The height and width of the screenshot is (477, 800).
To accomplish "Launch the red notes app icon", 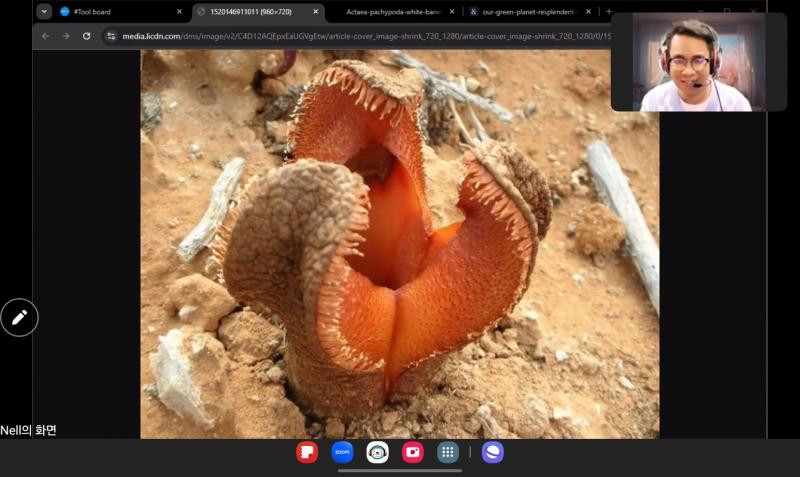I will point(307,452).
